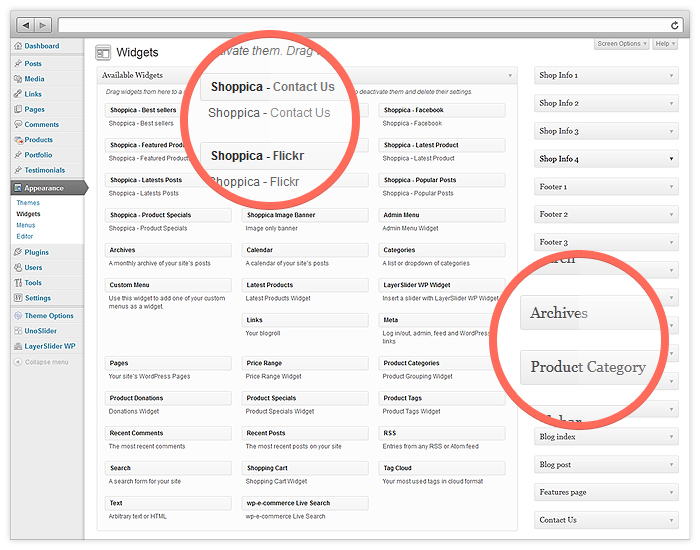Click the browser forward arrow button
This screenshot has height=550, width=700.
(43, 25)
